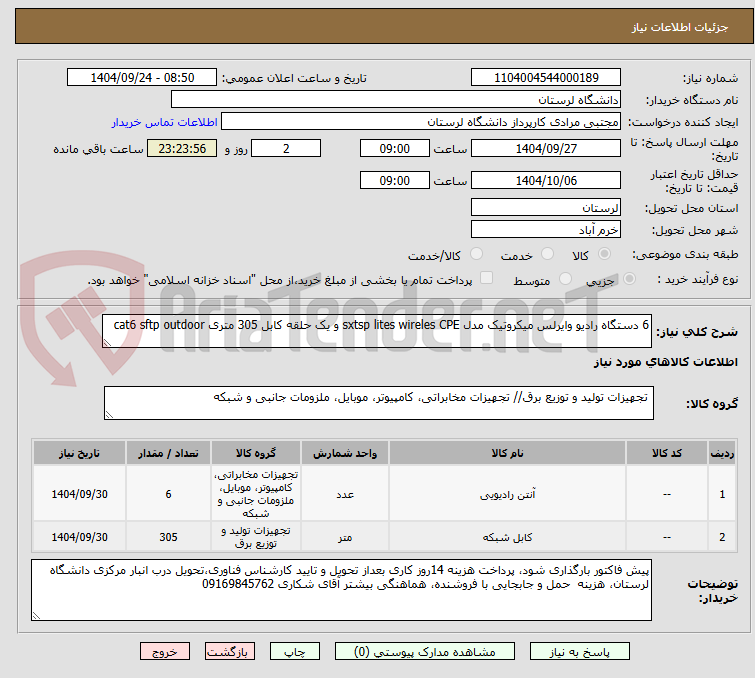755x678 pixels.
Task: Click the quantity cell showing 305
Action: tap(169, 537)
